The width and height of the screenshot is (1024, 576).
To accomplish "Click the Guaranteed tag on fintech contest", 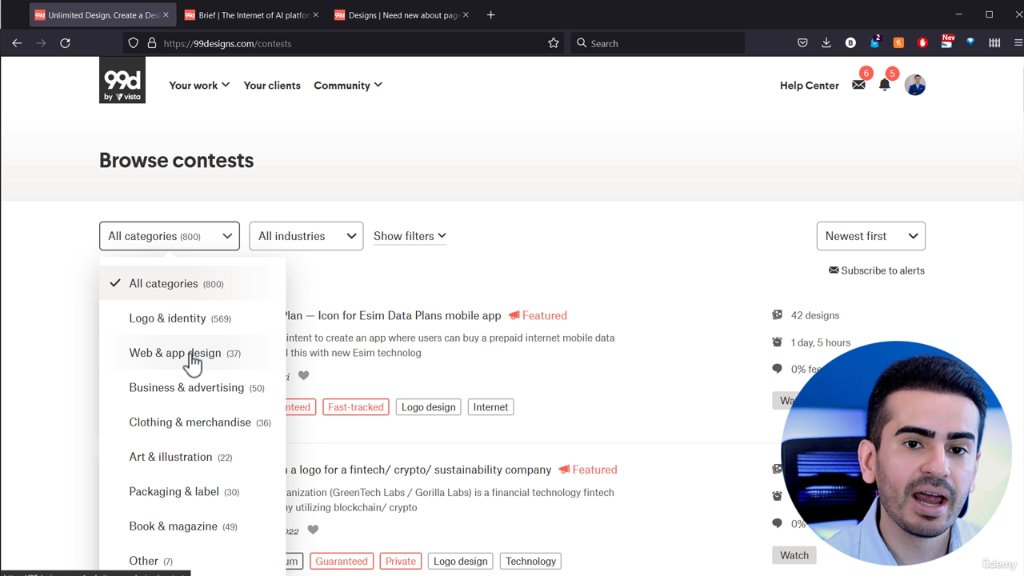I will pyautogui.click(x=342, y=561).
